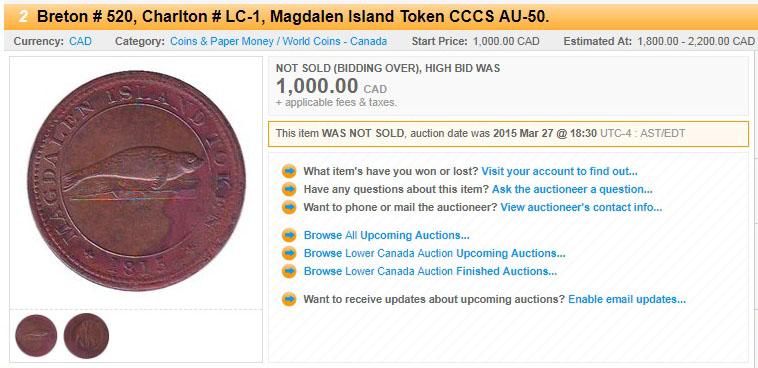This screenshot has height=368, width=758.
Task: Ask the auctioneer a question link
Action: [x=572, y=189]
